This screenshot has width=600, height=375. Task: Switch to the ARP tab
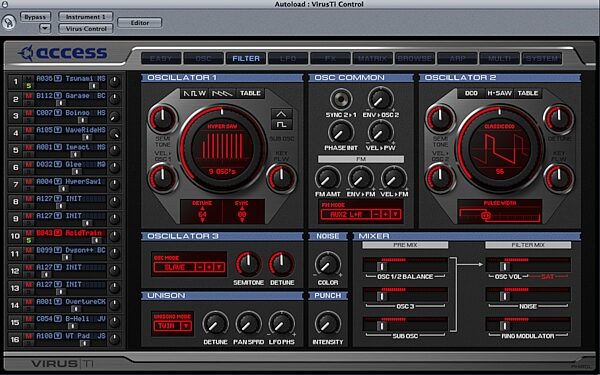tap(457, 59)
